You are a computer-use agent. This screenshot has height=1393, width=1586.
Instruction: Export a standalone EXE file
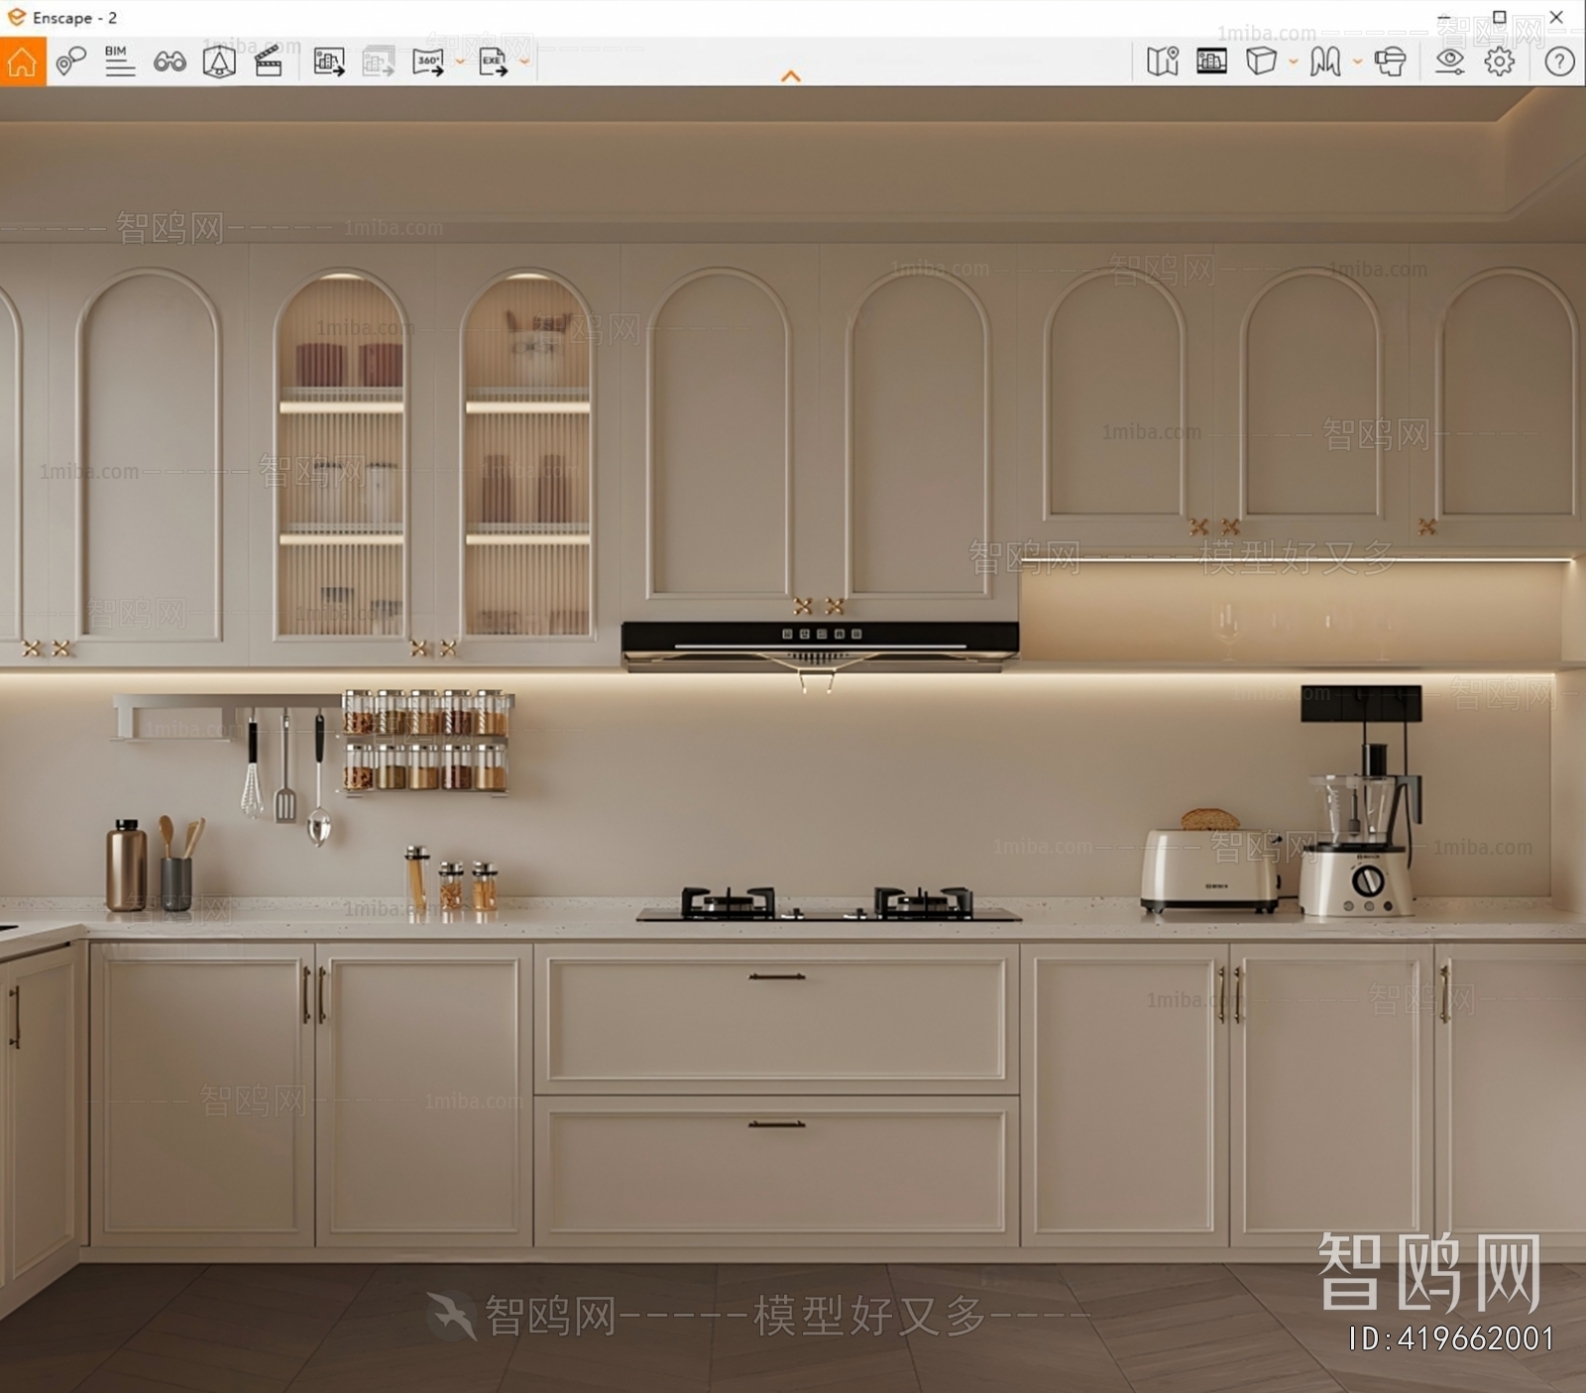tap(493, 62)
